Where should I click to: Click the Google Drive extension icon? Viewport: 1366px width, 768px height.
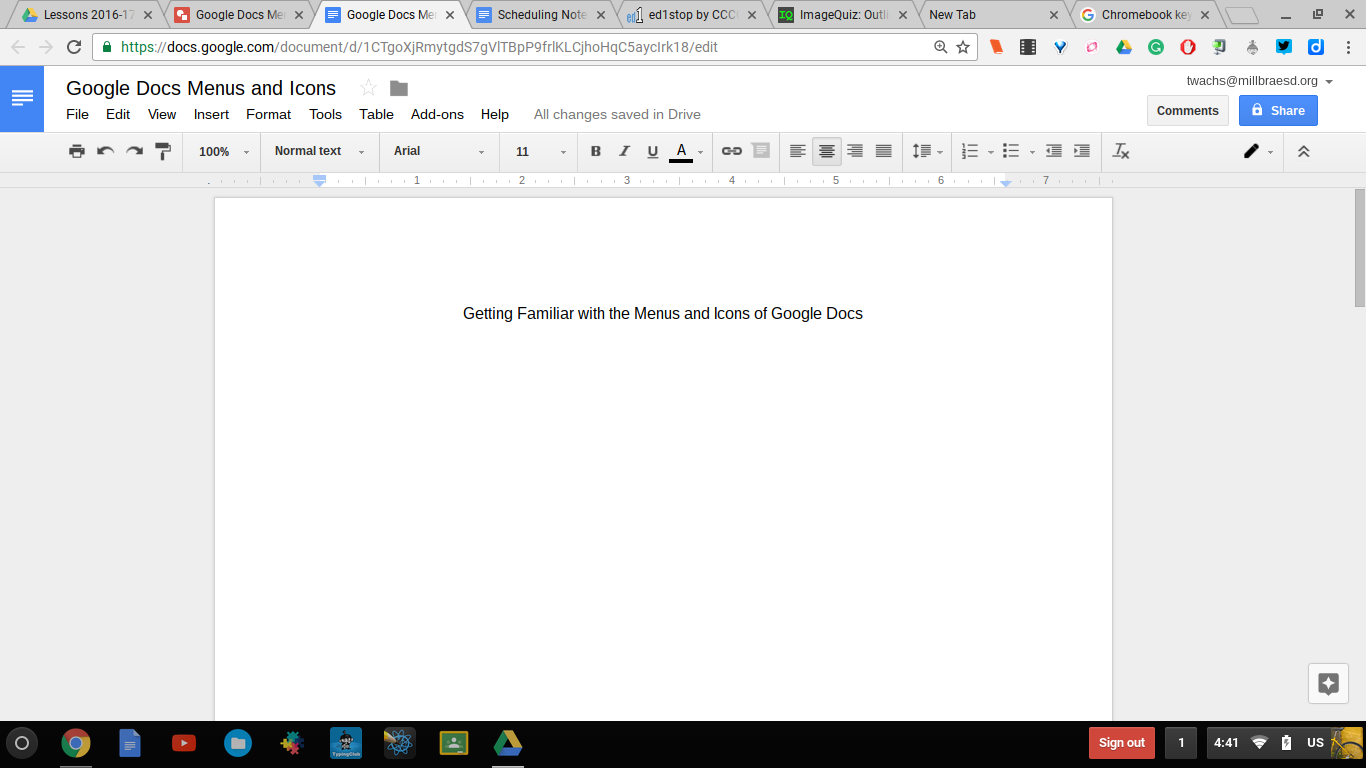tap(1123, 47)
